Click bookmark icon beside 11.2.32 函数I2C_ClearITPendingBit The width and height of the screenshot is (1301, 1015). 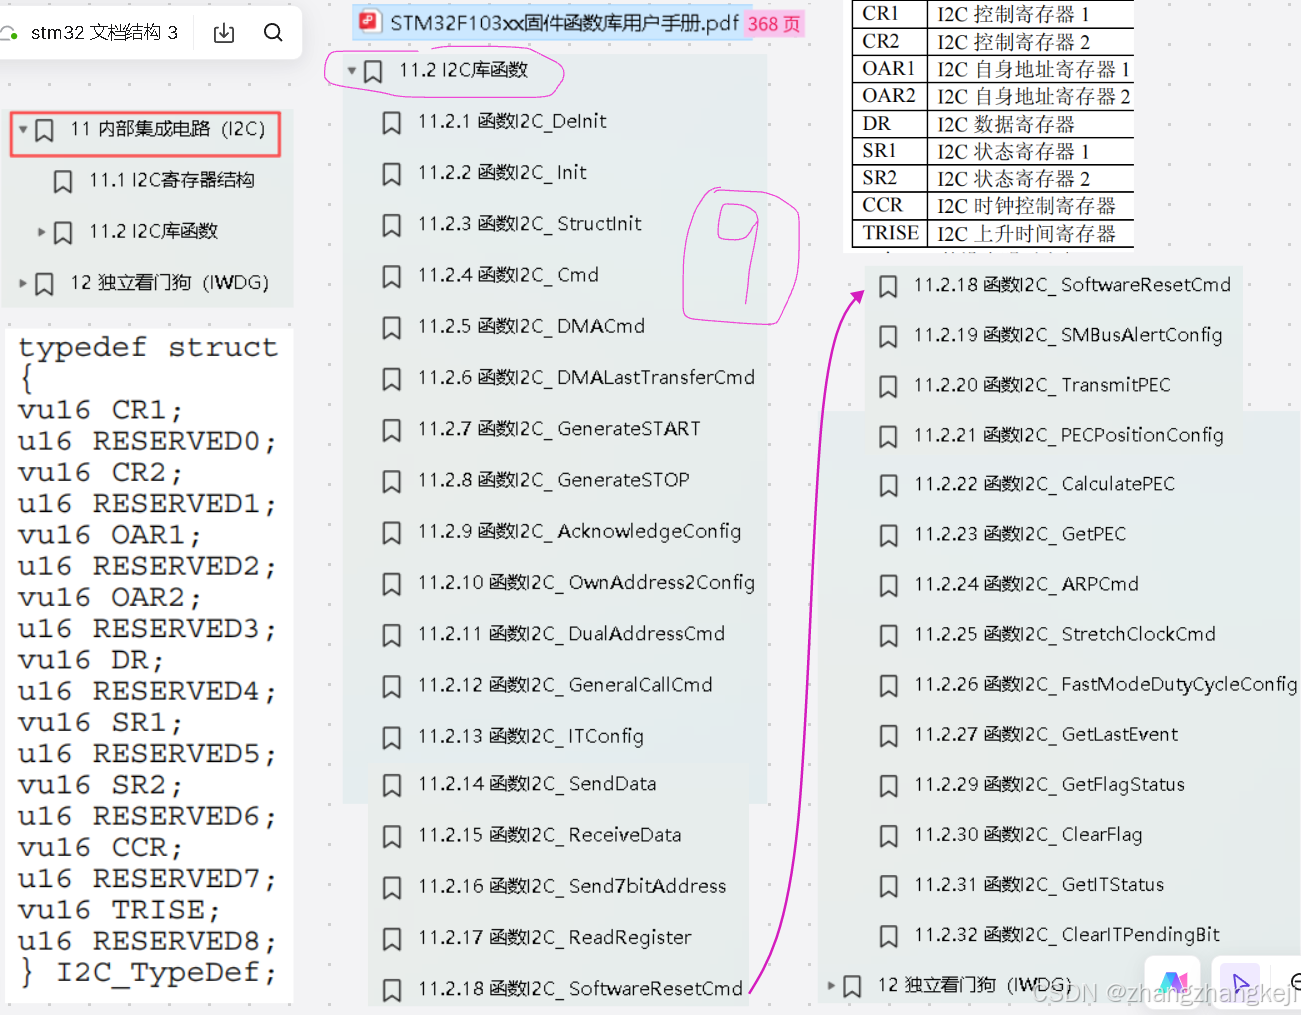pos(888,936)
